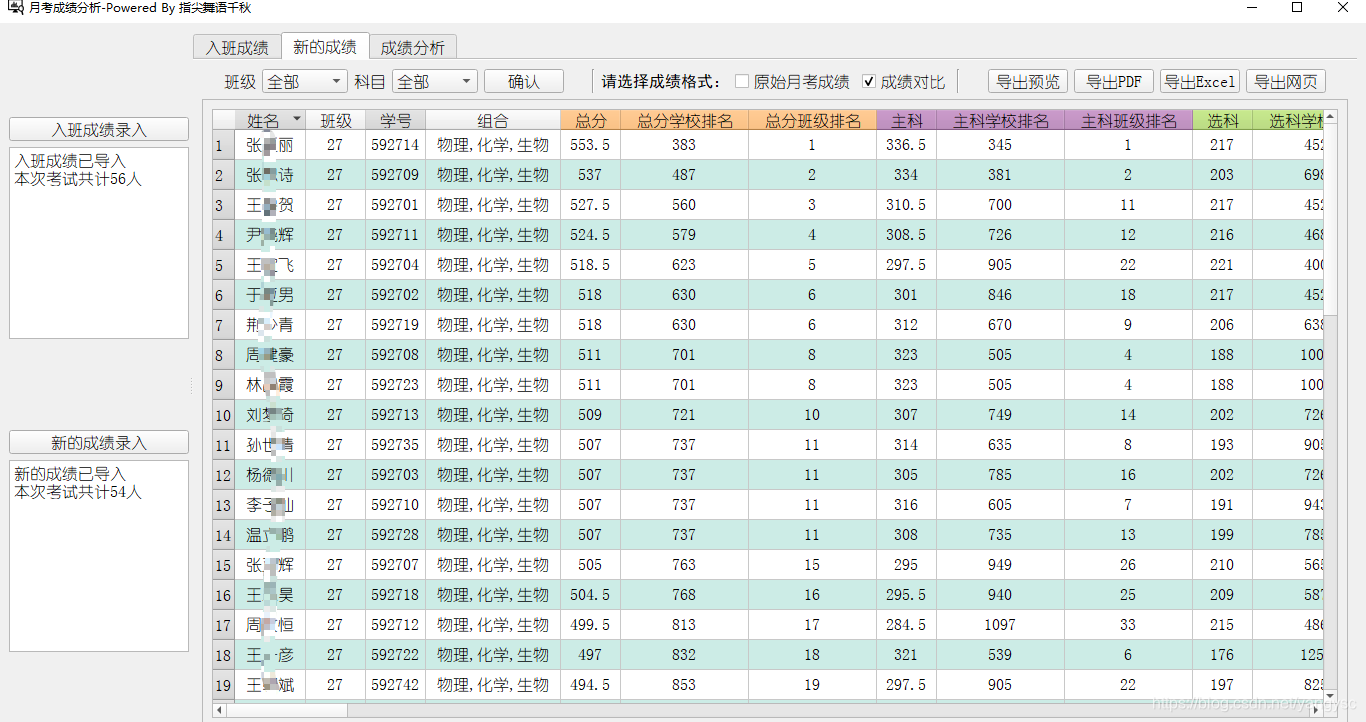Click the left panel splitter handle

191,386
